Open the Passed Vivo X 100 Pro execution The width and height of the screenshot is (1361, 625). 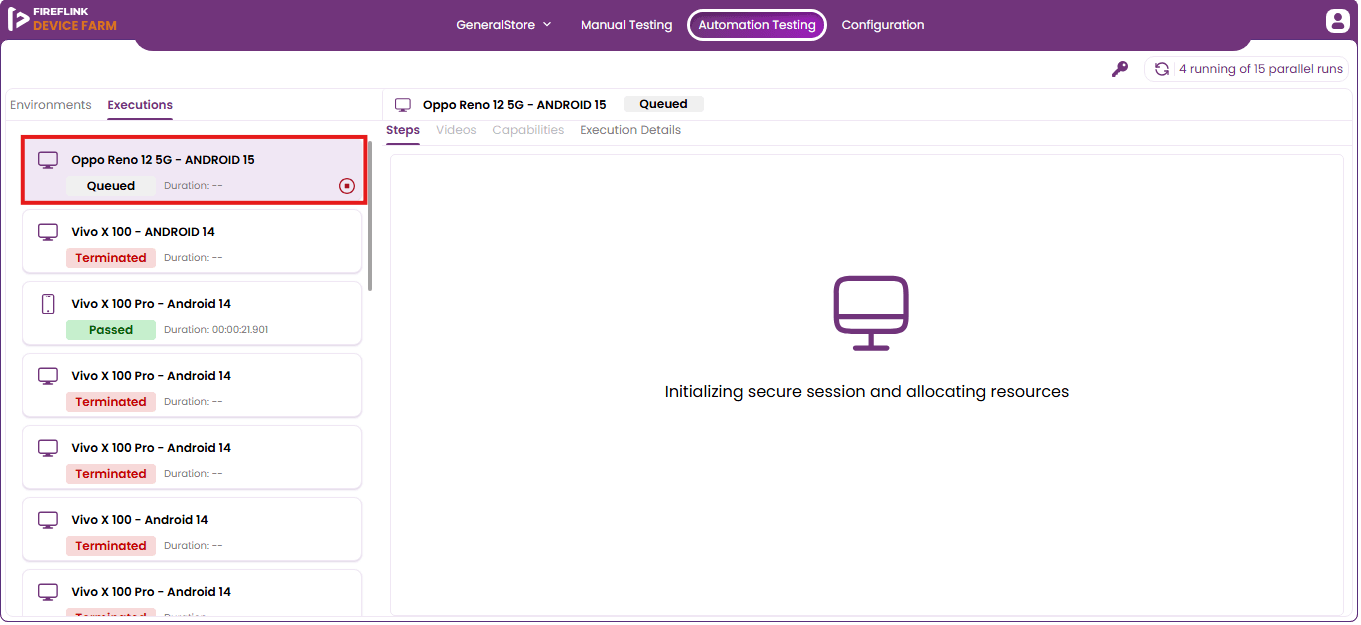click(192, 313)
